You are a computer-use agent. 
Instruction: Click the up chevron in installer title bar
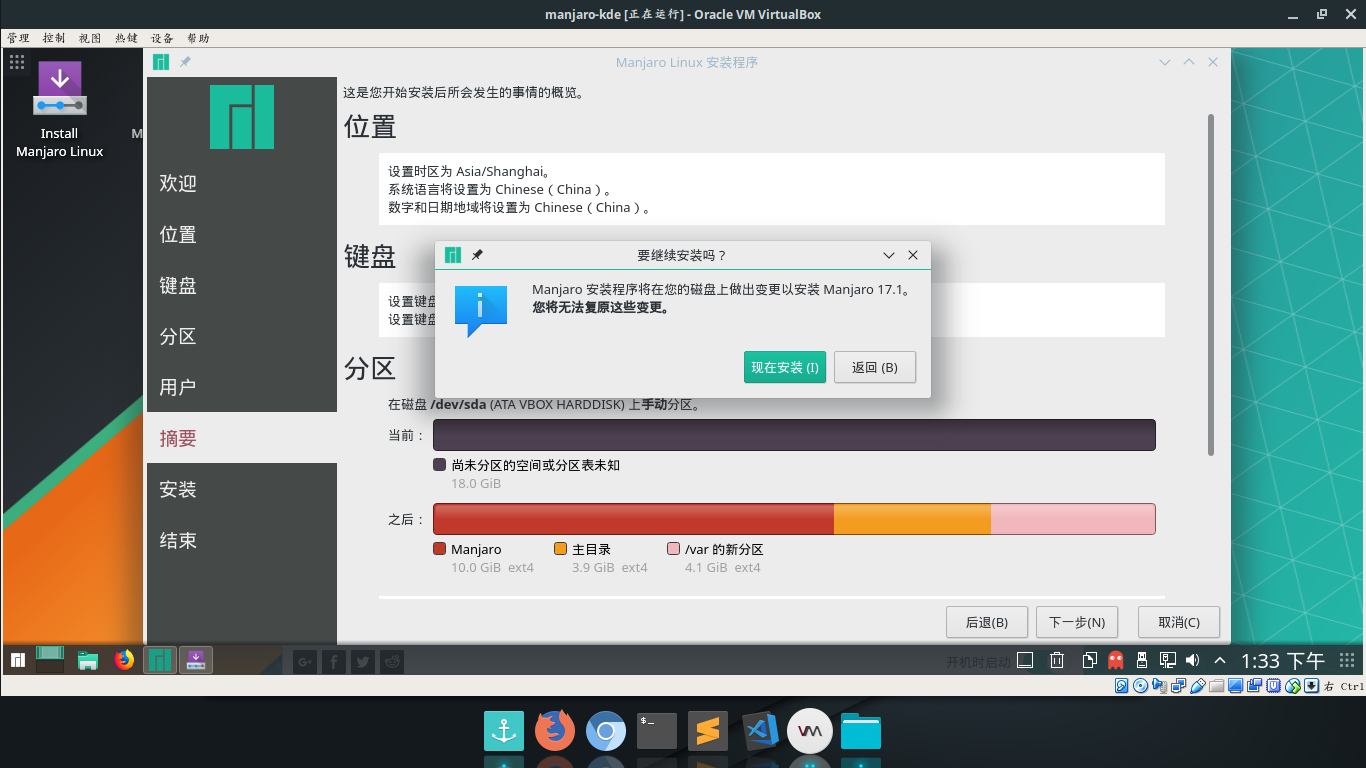(x=1189, y=62)
